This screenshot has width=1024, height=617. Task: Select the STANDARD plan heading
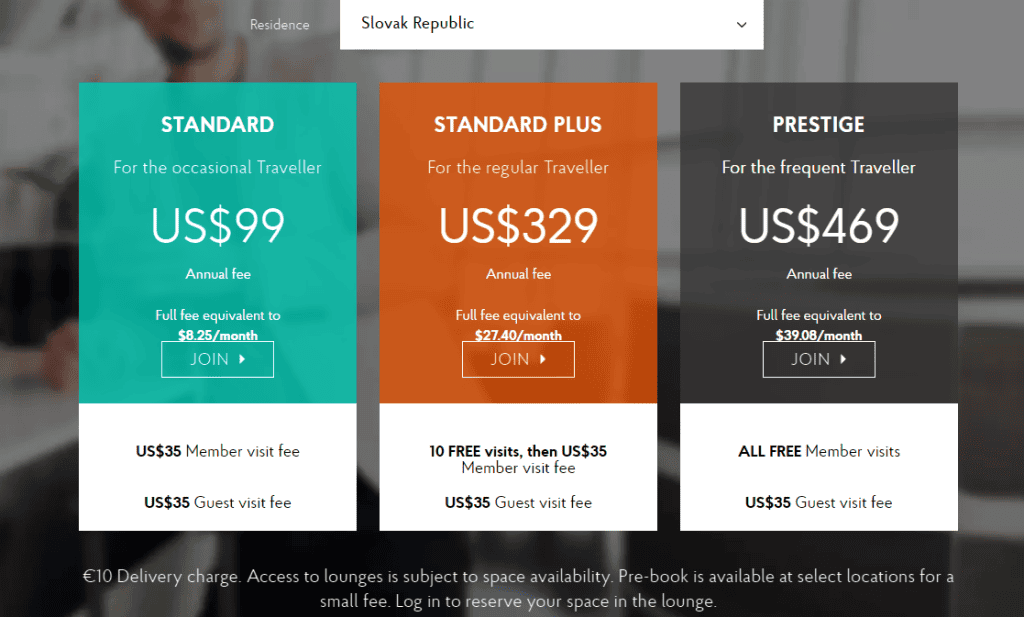217,124
